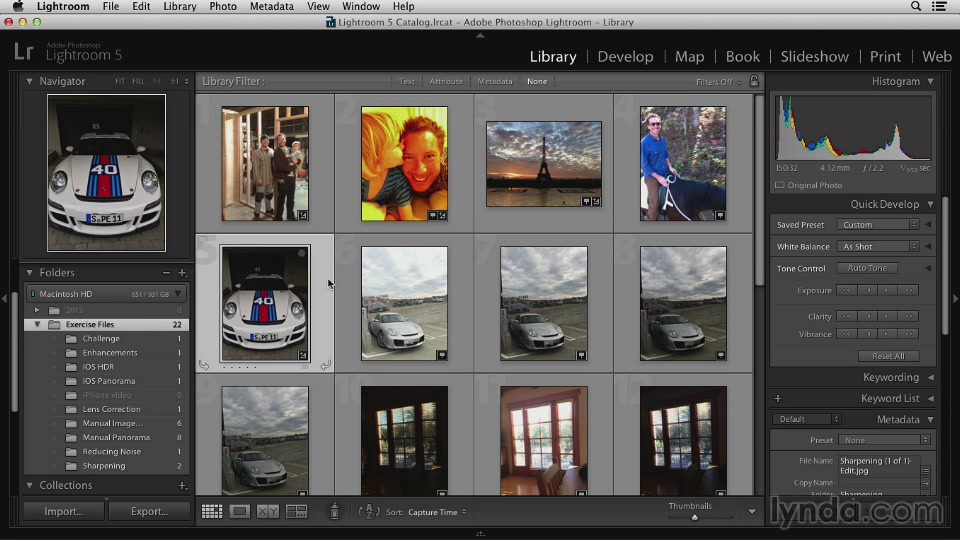Image resolution: width=960 pixels, height=540 pixels.
Task: Click badge icon on horse rider thumbnail
Action: coord(720,216)
